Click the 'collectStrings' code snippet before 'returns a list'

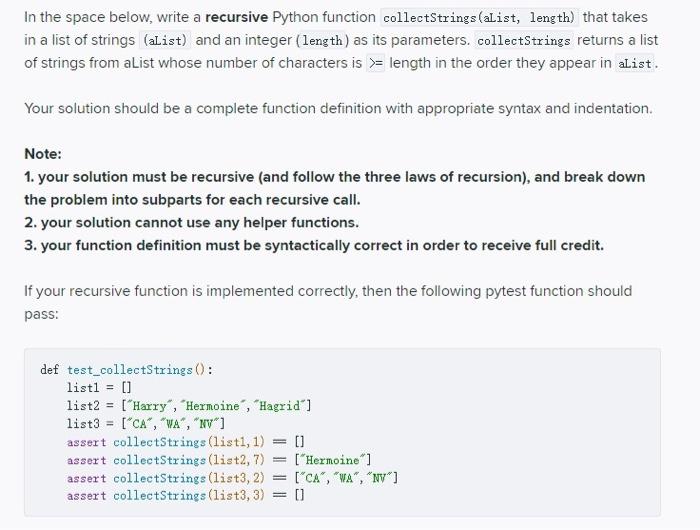(x=524, y=40)
